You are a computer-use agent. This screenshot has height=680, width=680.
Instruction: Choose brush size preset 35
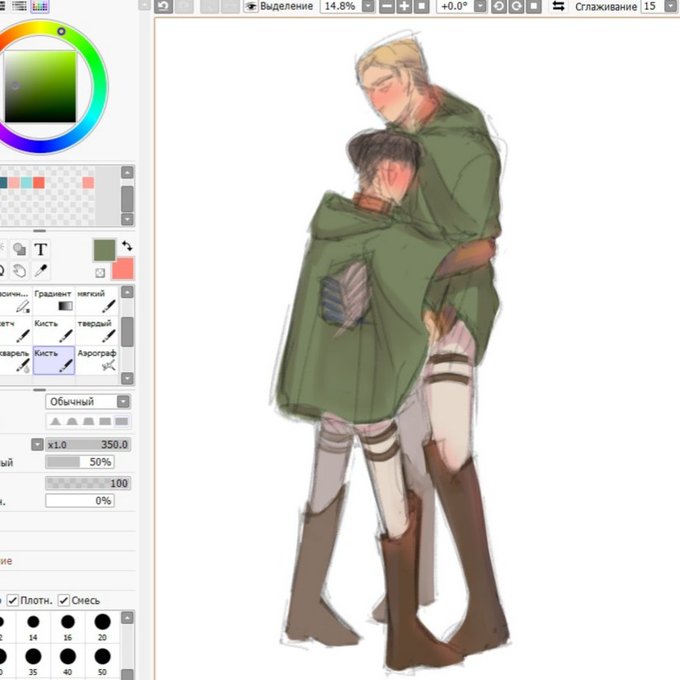(33, 662)
